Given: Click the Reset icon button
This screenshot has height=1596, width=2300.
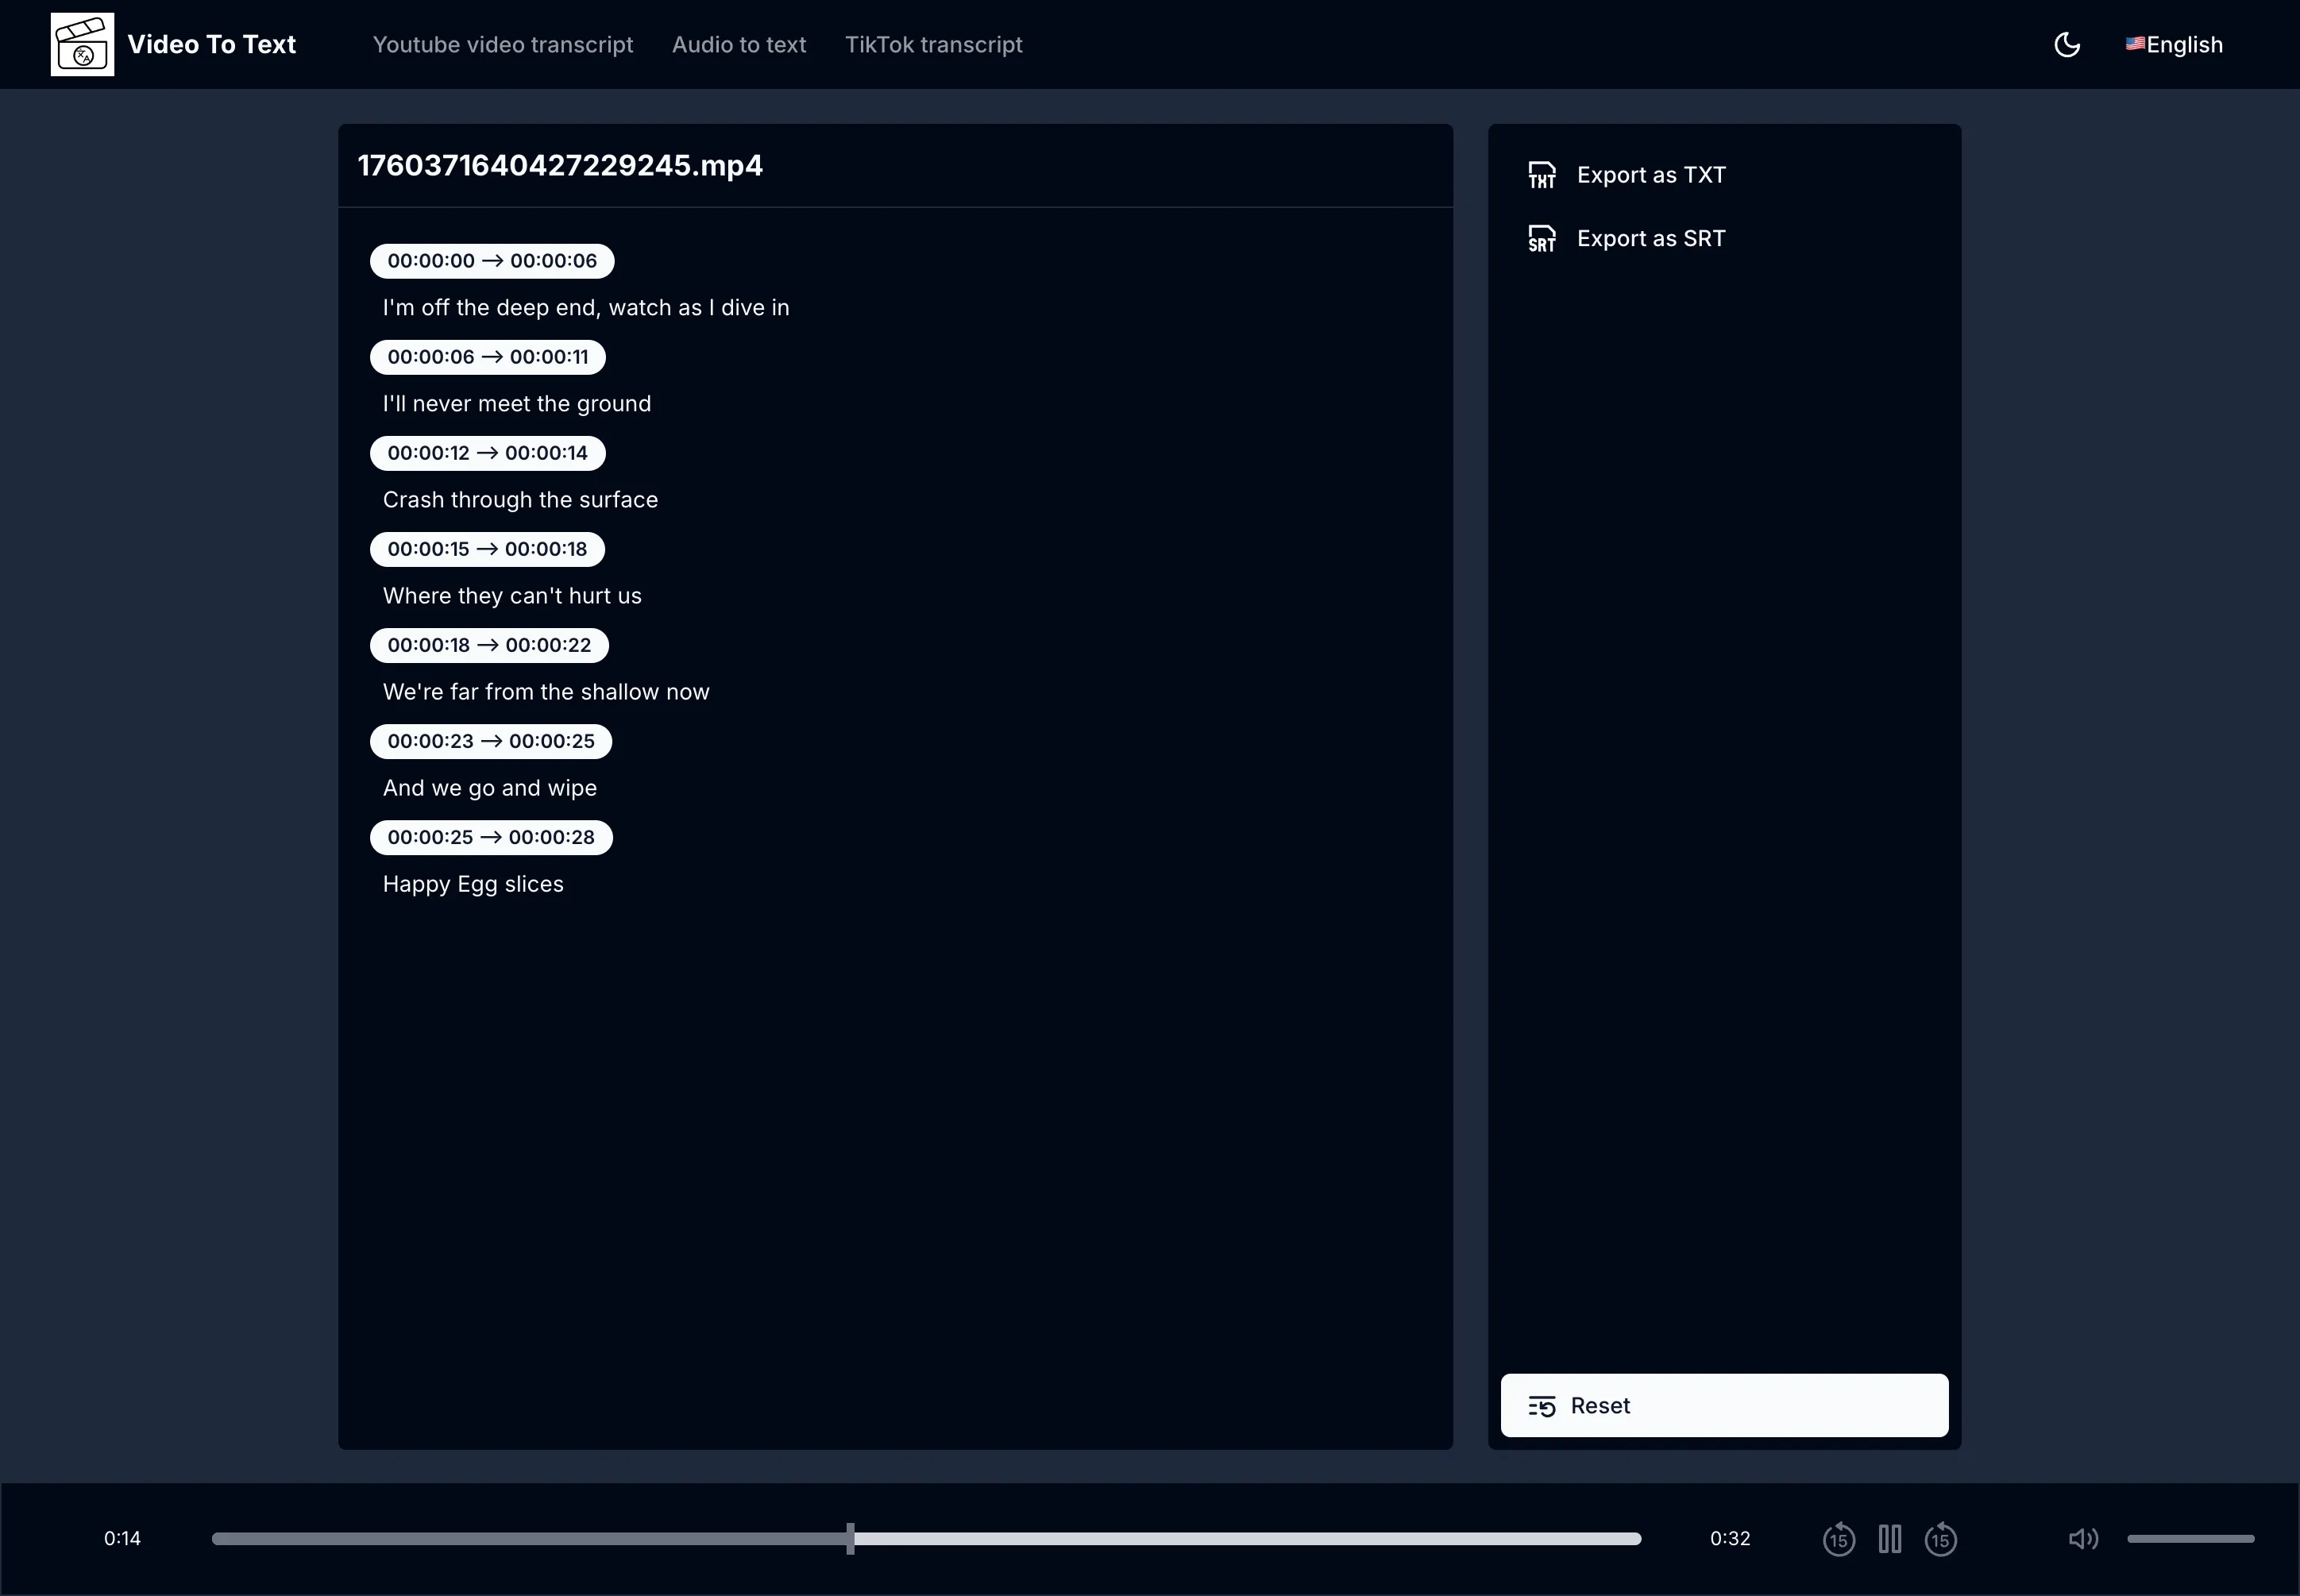Looking at the screenshot, I should pos(1540,1405).
